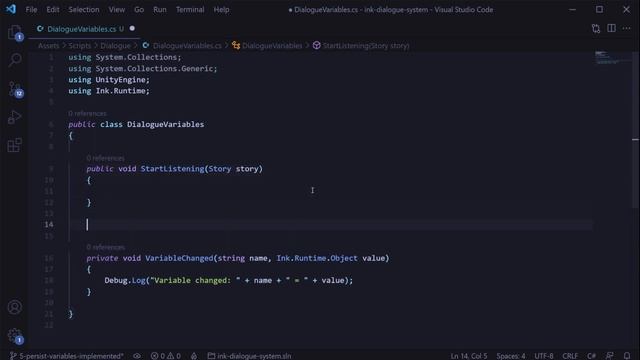
Task: Open the Go menu
Action: (x=139, y=9)
